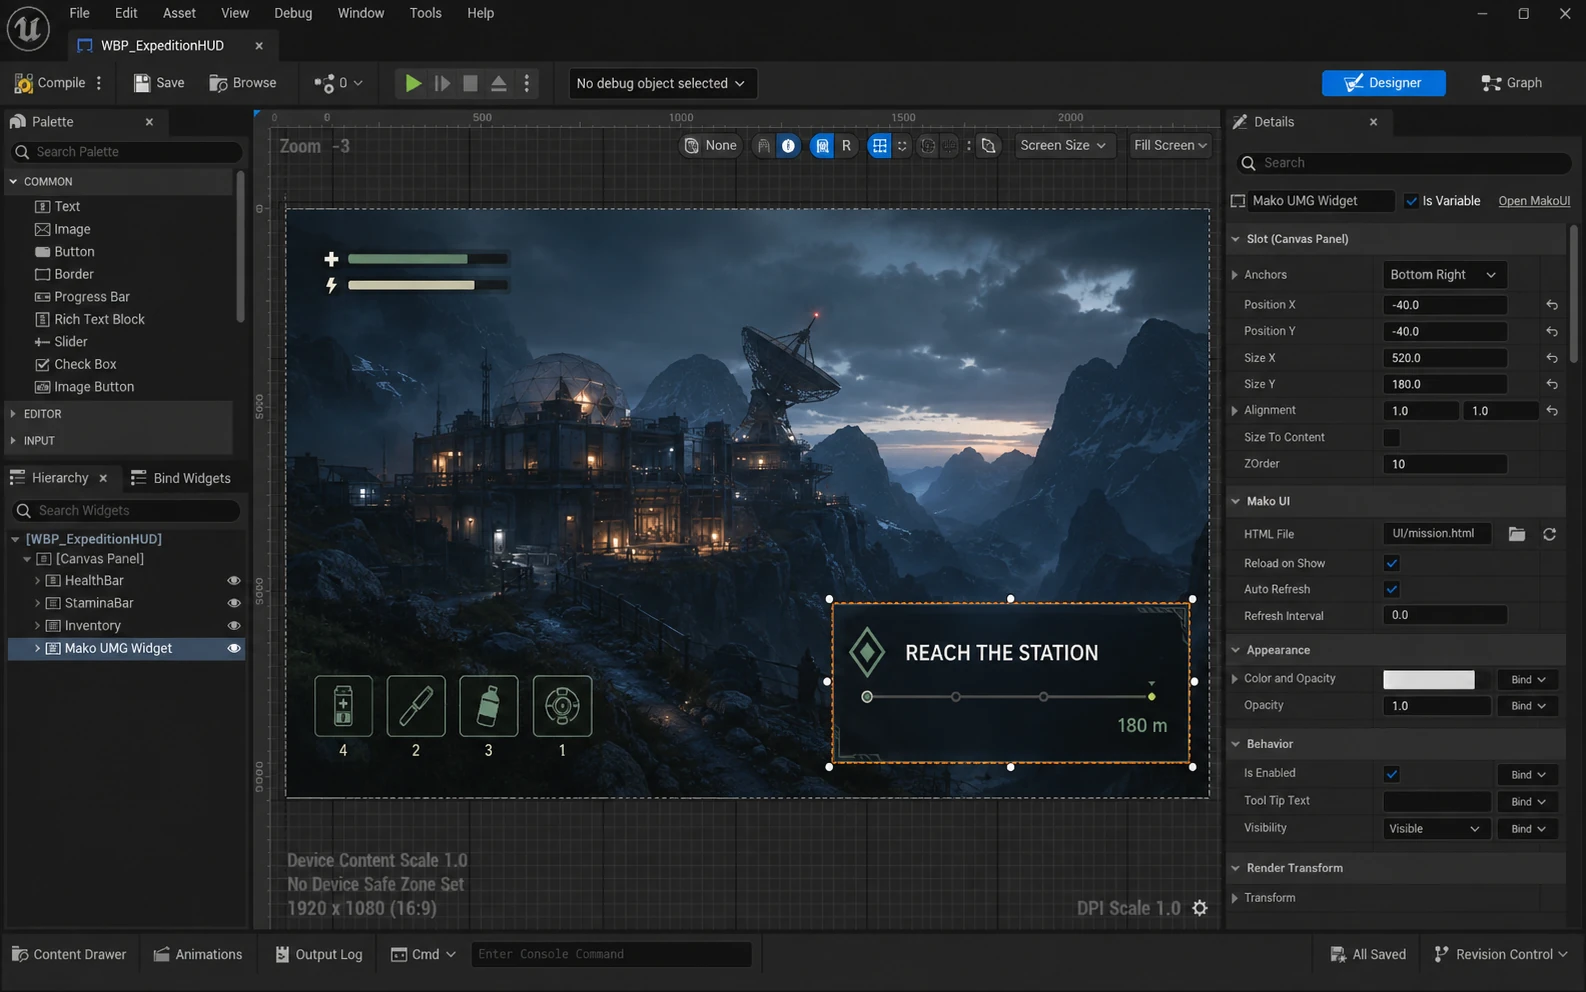Click the console command input field
The image size is (1586, 992).
pyautogui.click(x=611, y=954)
